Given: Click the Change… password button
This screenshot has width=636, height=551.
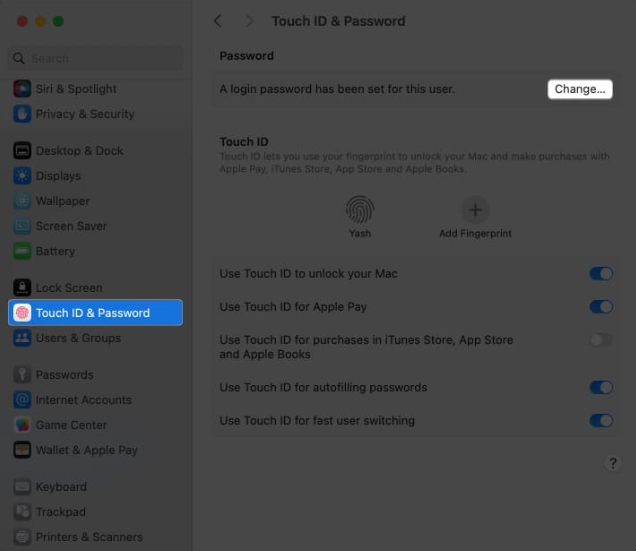Looking at the screenshot, I should pyautogui.click(x=580, y=89).
